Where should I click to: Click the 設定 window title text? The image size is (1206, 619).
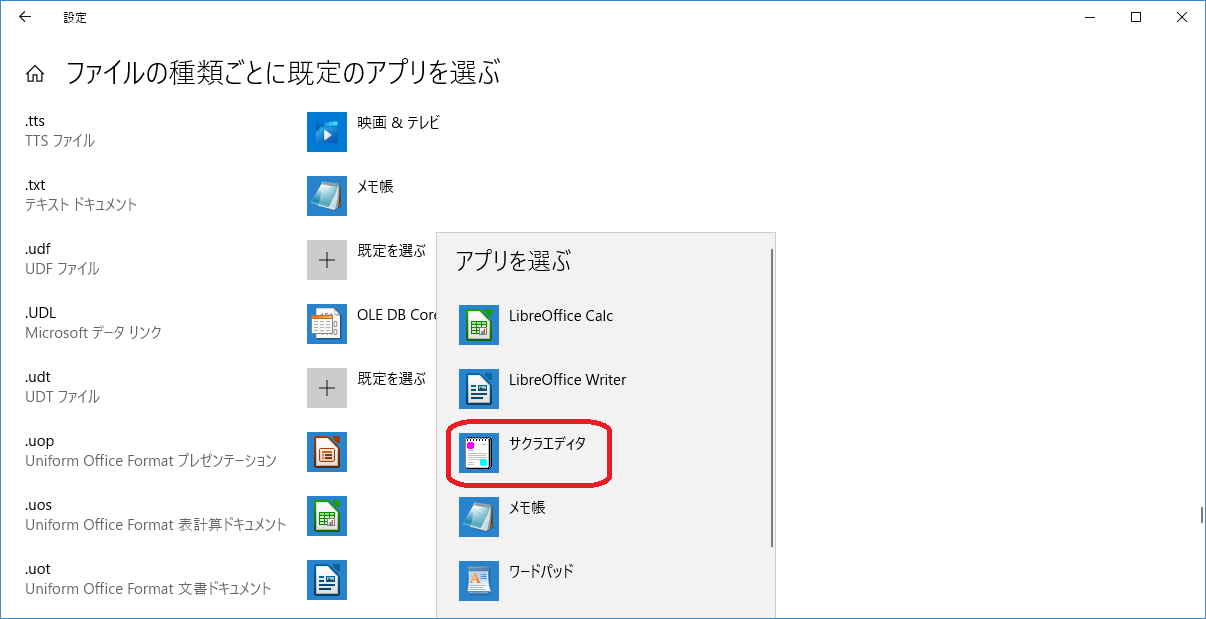point(74,17)
